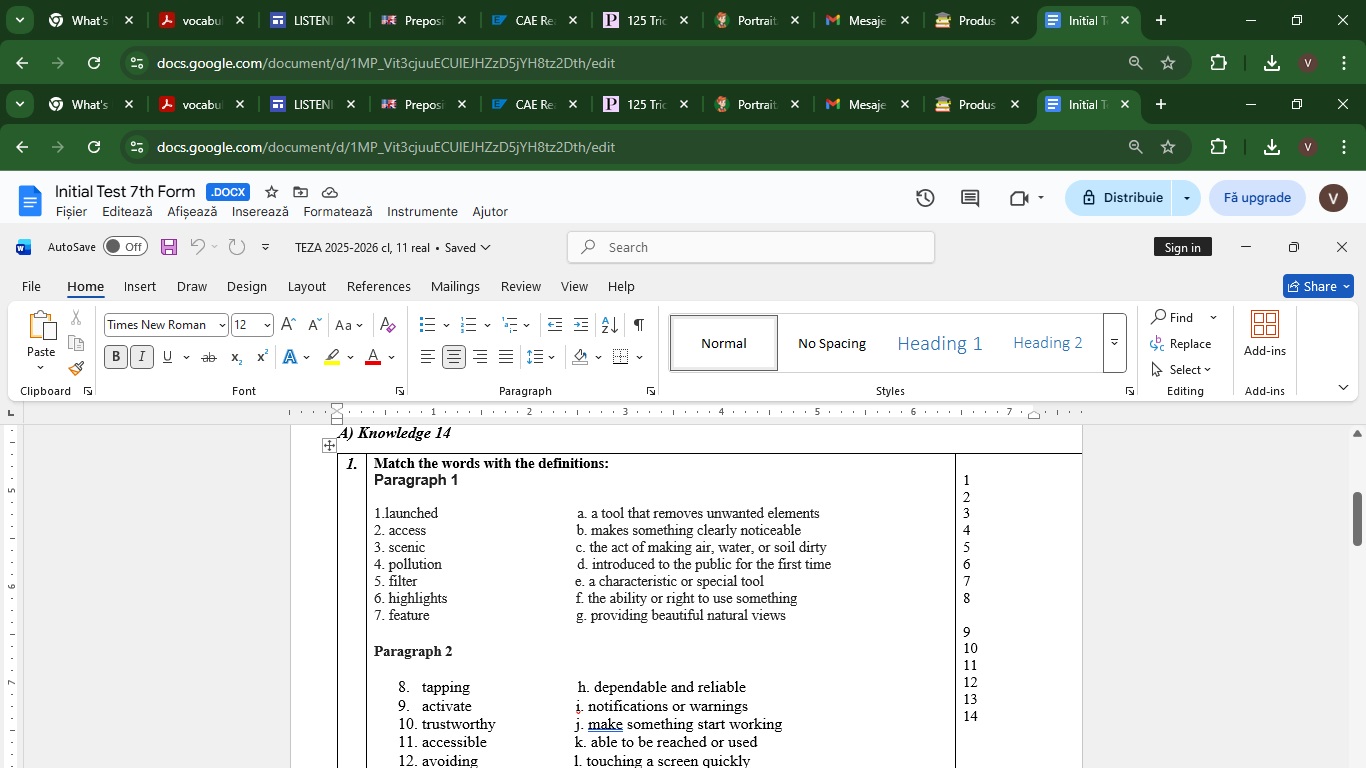Click the Save floppy disk icon
The width and height of the screenshot is (1366, 768).
[169, 247]
